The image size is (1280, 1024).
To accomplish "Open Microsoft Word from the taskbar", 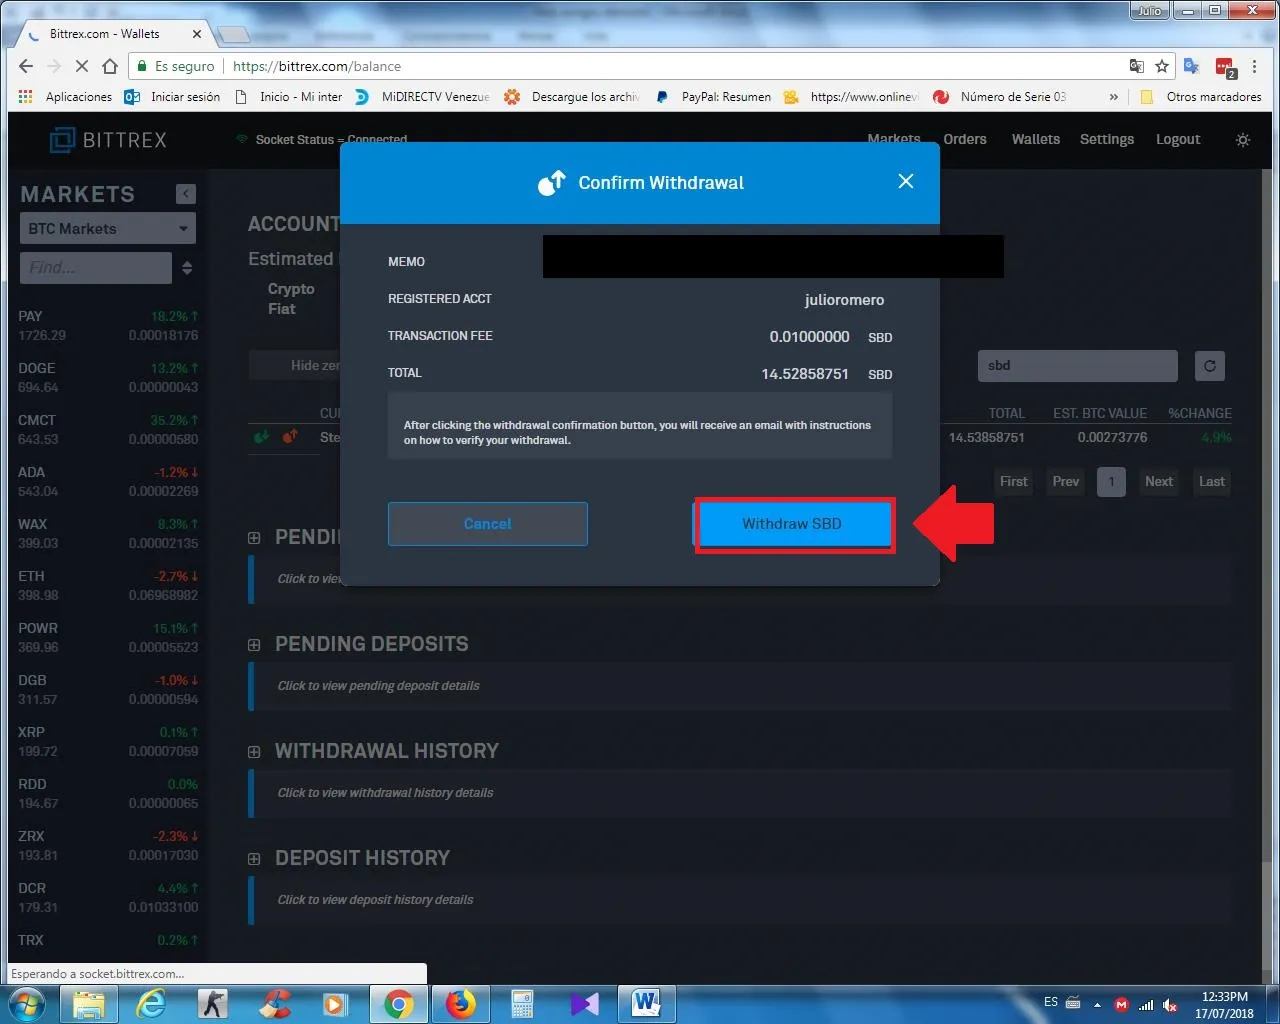I will click(646, 1003).
